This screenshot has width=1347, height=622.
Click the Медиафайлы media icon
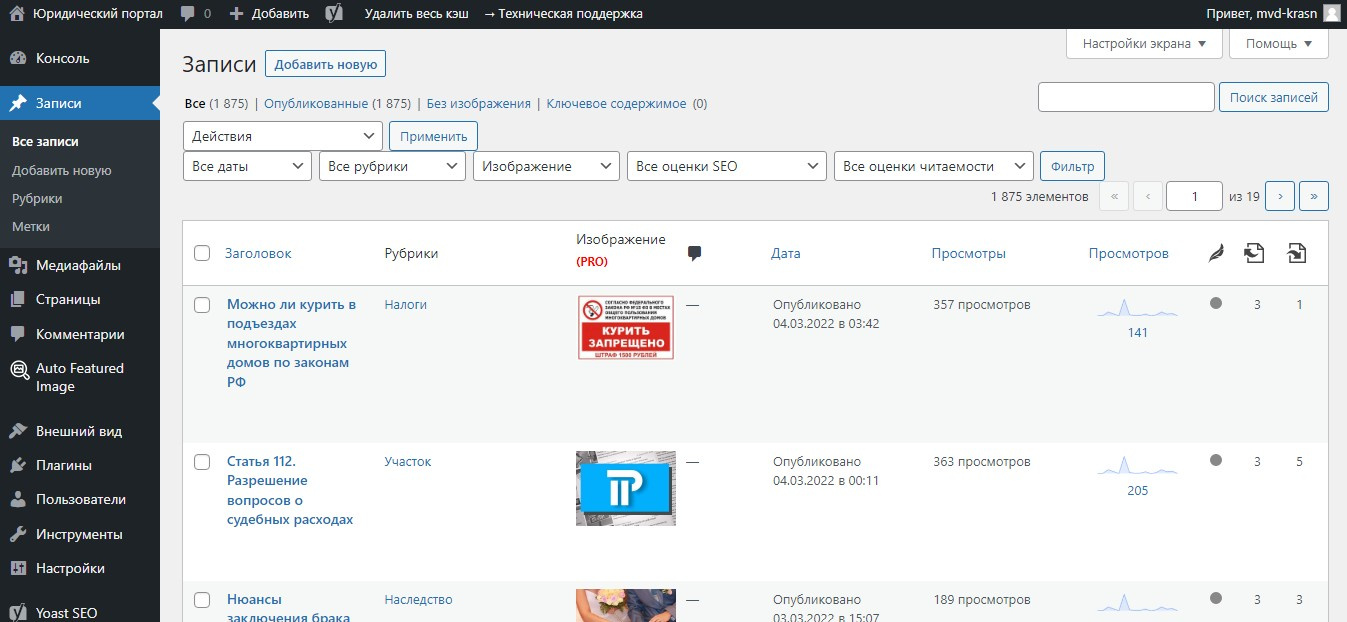click(x=18, y=265)
